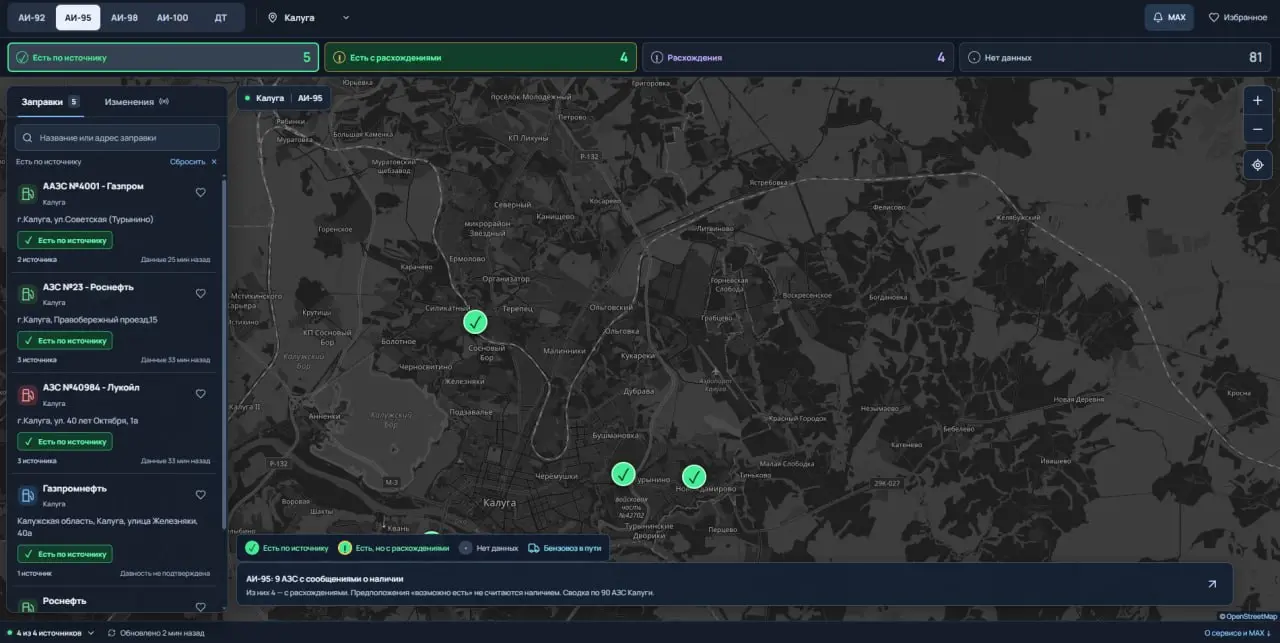This screenshot has height=643, width=1280.
Task: Click the map marker near Сосновый Бор
Action: pyautogui.click(x=475, y=322)
